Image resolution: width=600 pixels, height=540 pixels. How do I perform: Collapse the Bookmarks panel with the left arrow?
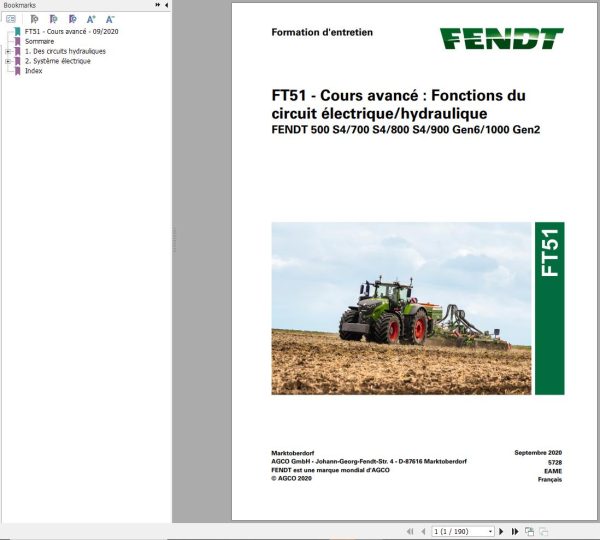click(x=166, y=5)
